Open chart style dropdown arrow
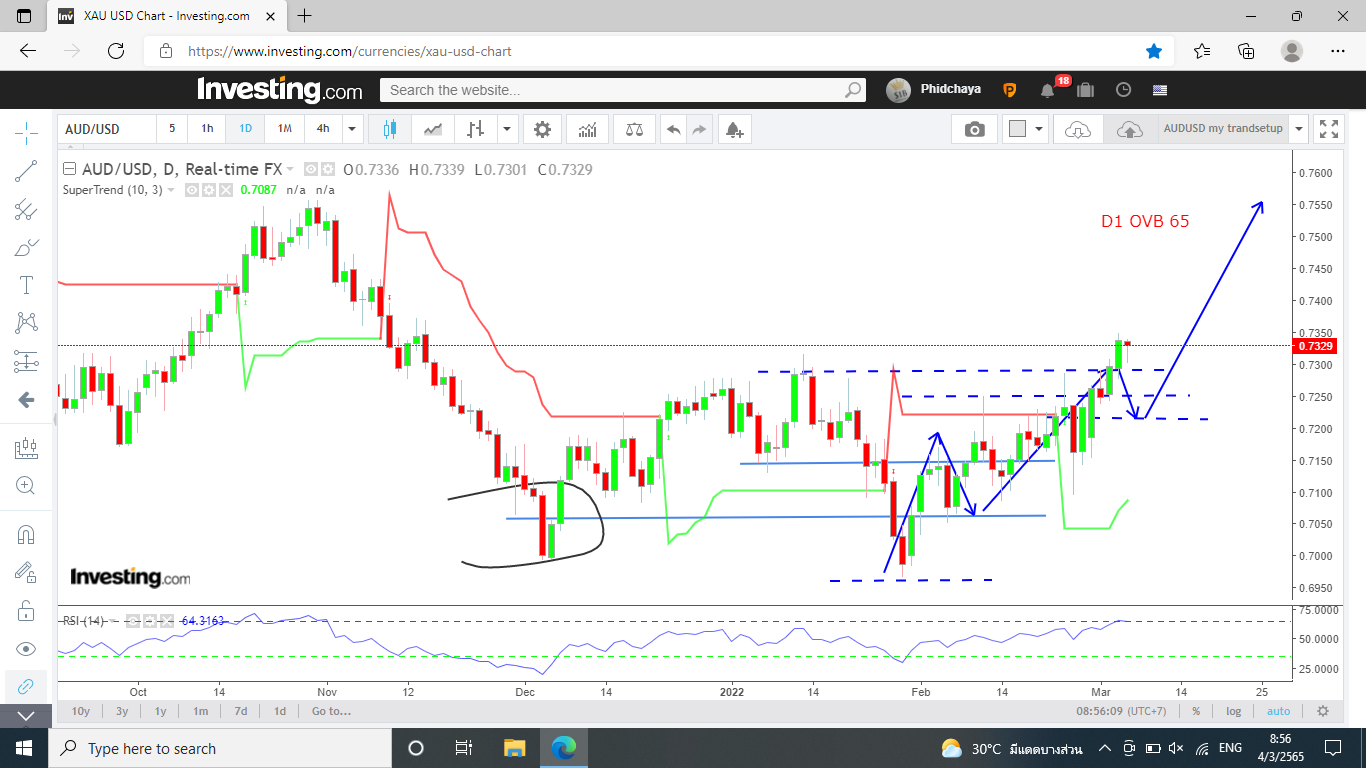This screenshot has width=1366, height=768. 508,129
